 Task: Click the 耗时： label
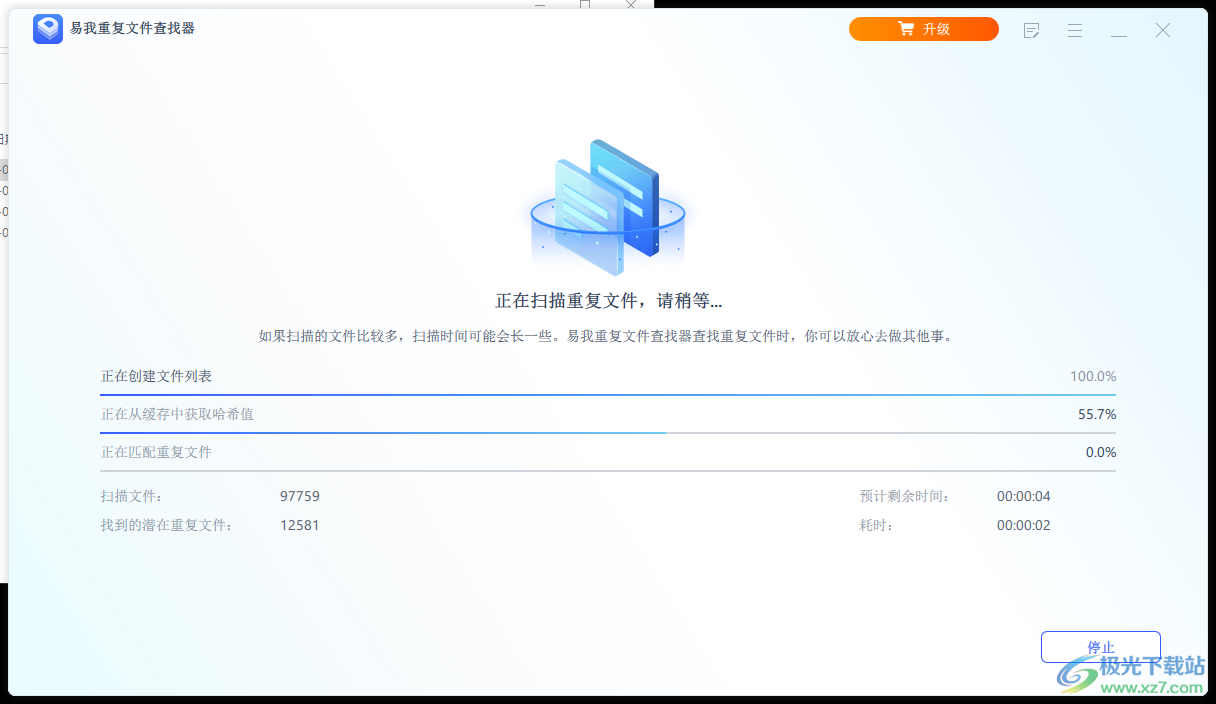point(877,525)
